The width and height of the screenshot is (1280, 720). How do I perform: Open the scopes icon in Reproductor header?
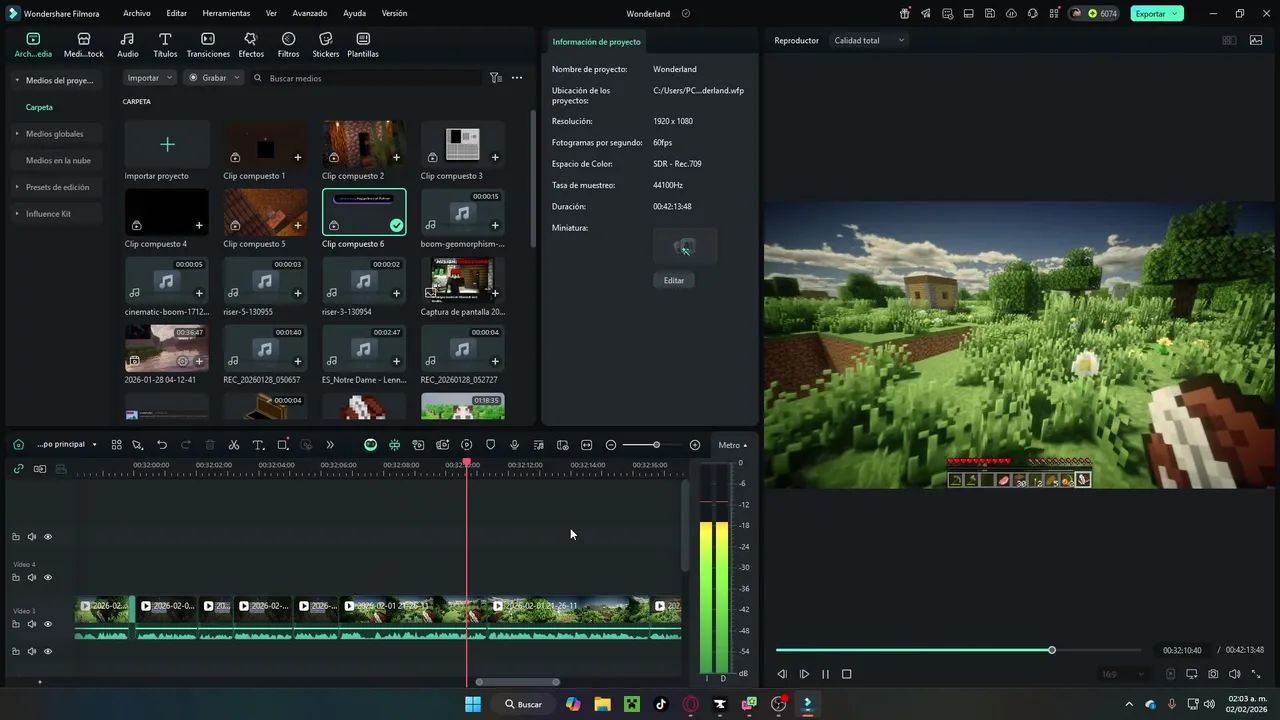coord(1256,40)
